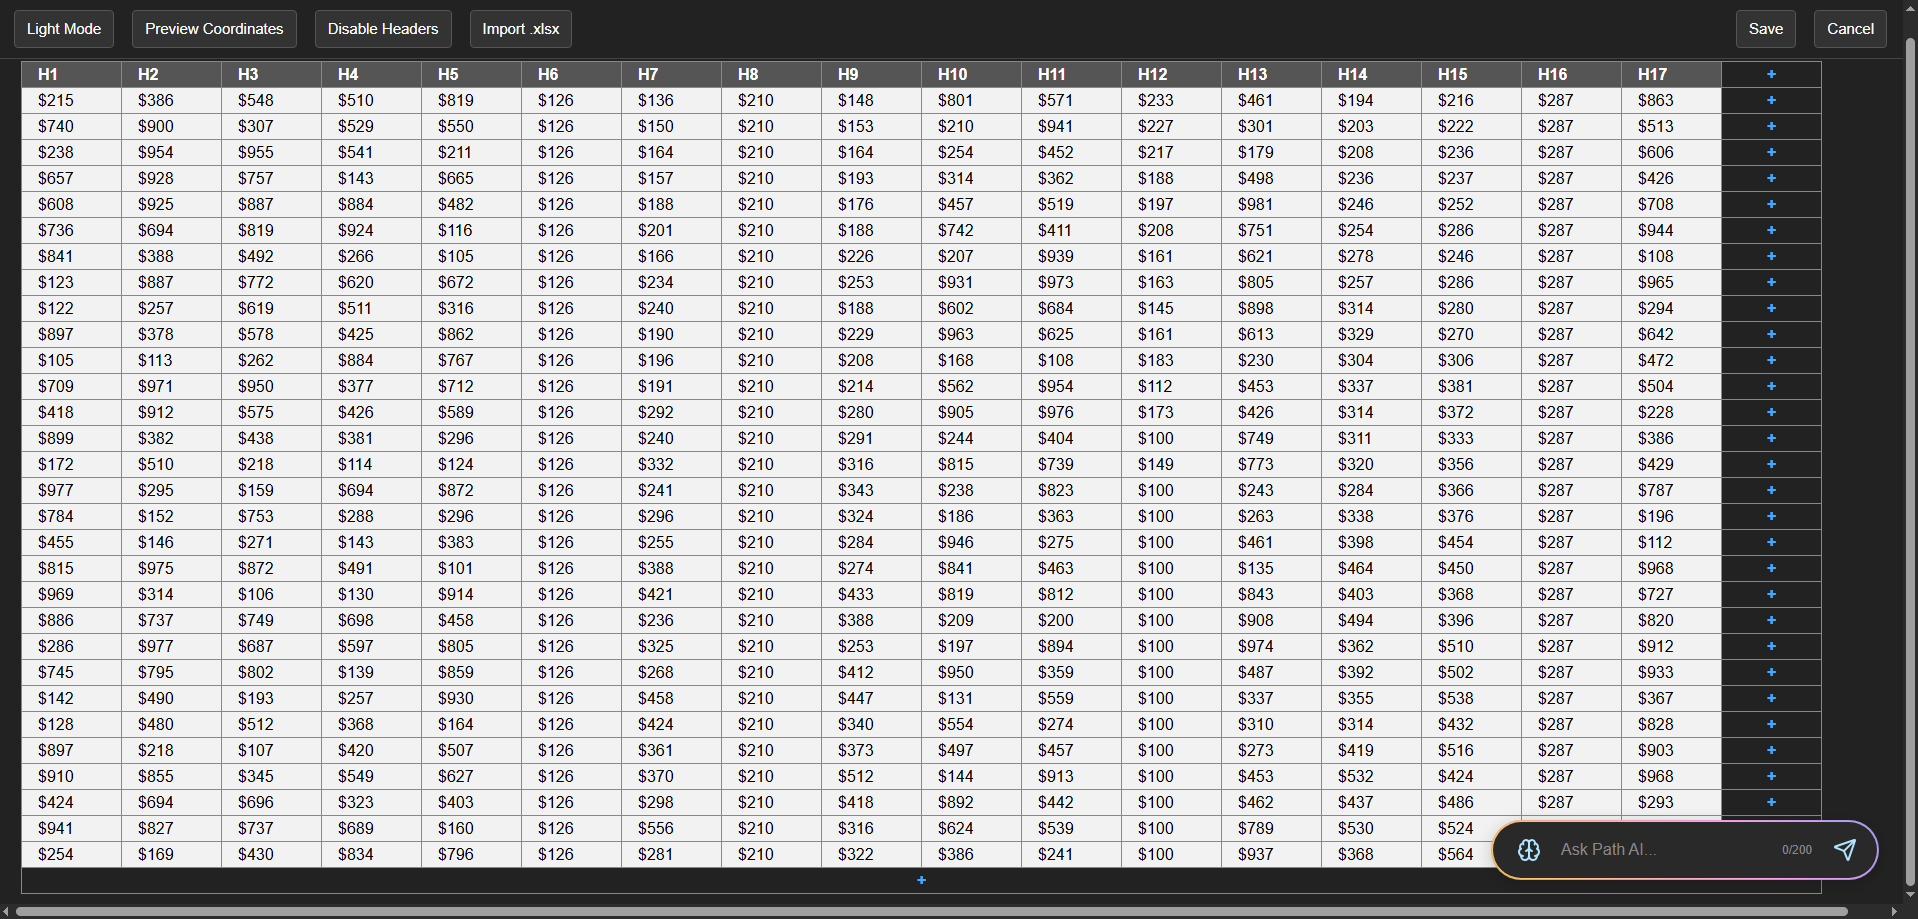Select cell $538 in column H15
The height and width of the screenshot is (919, 1918).
(x=1472, y=698)
